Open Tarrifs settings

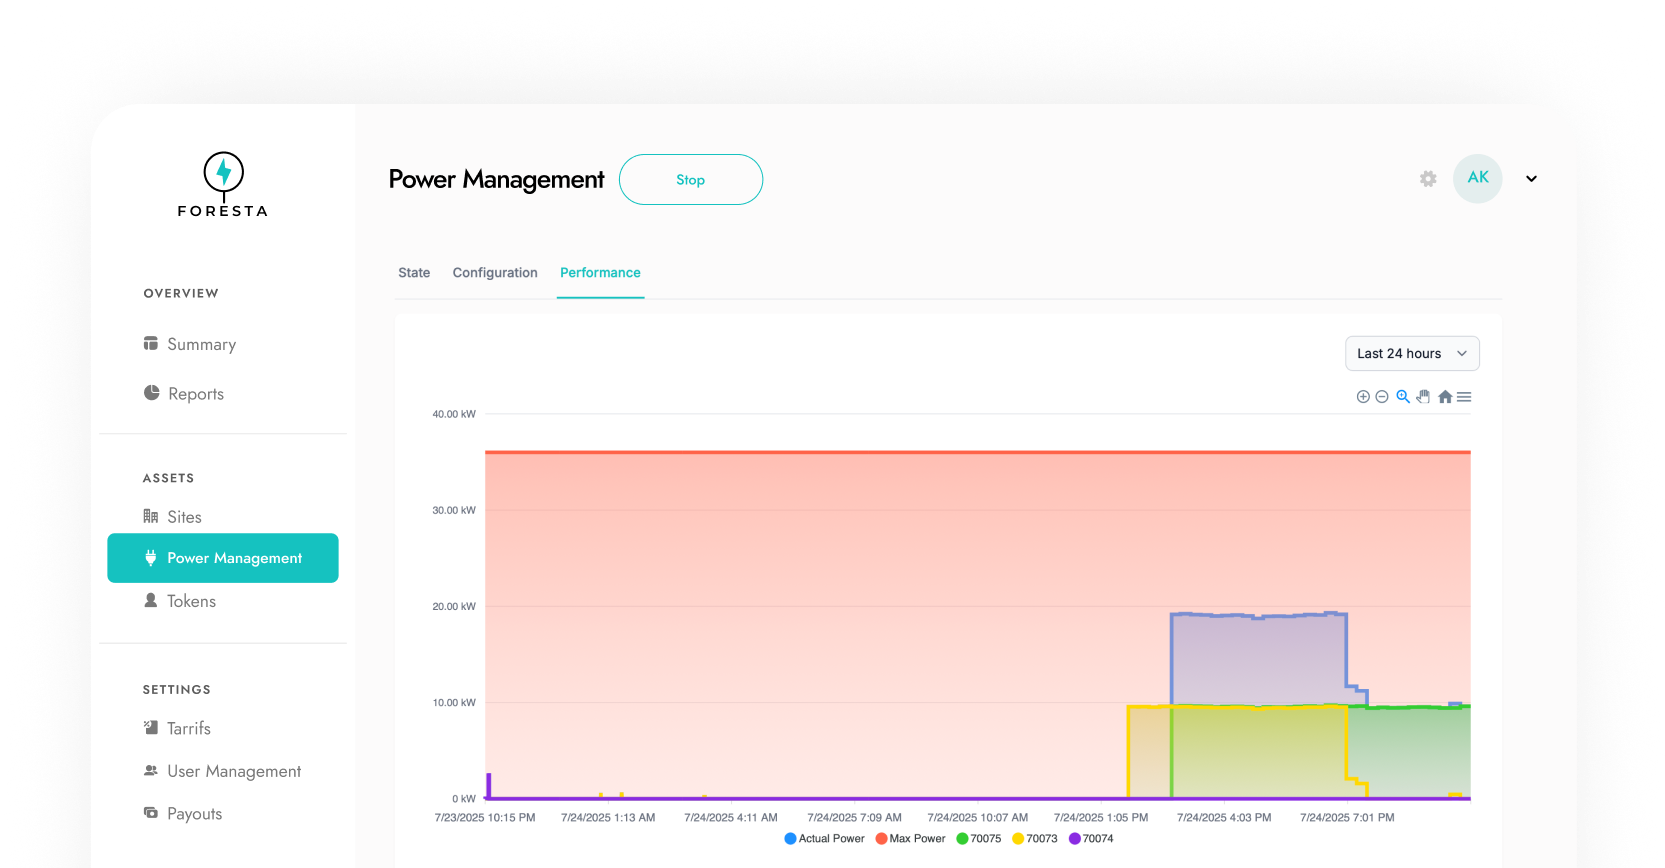189,728
